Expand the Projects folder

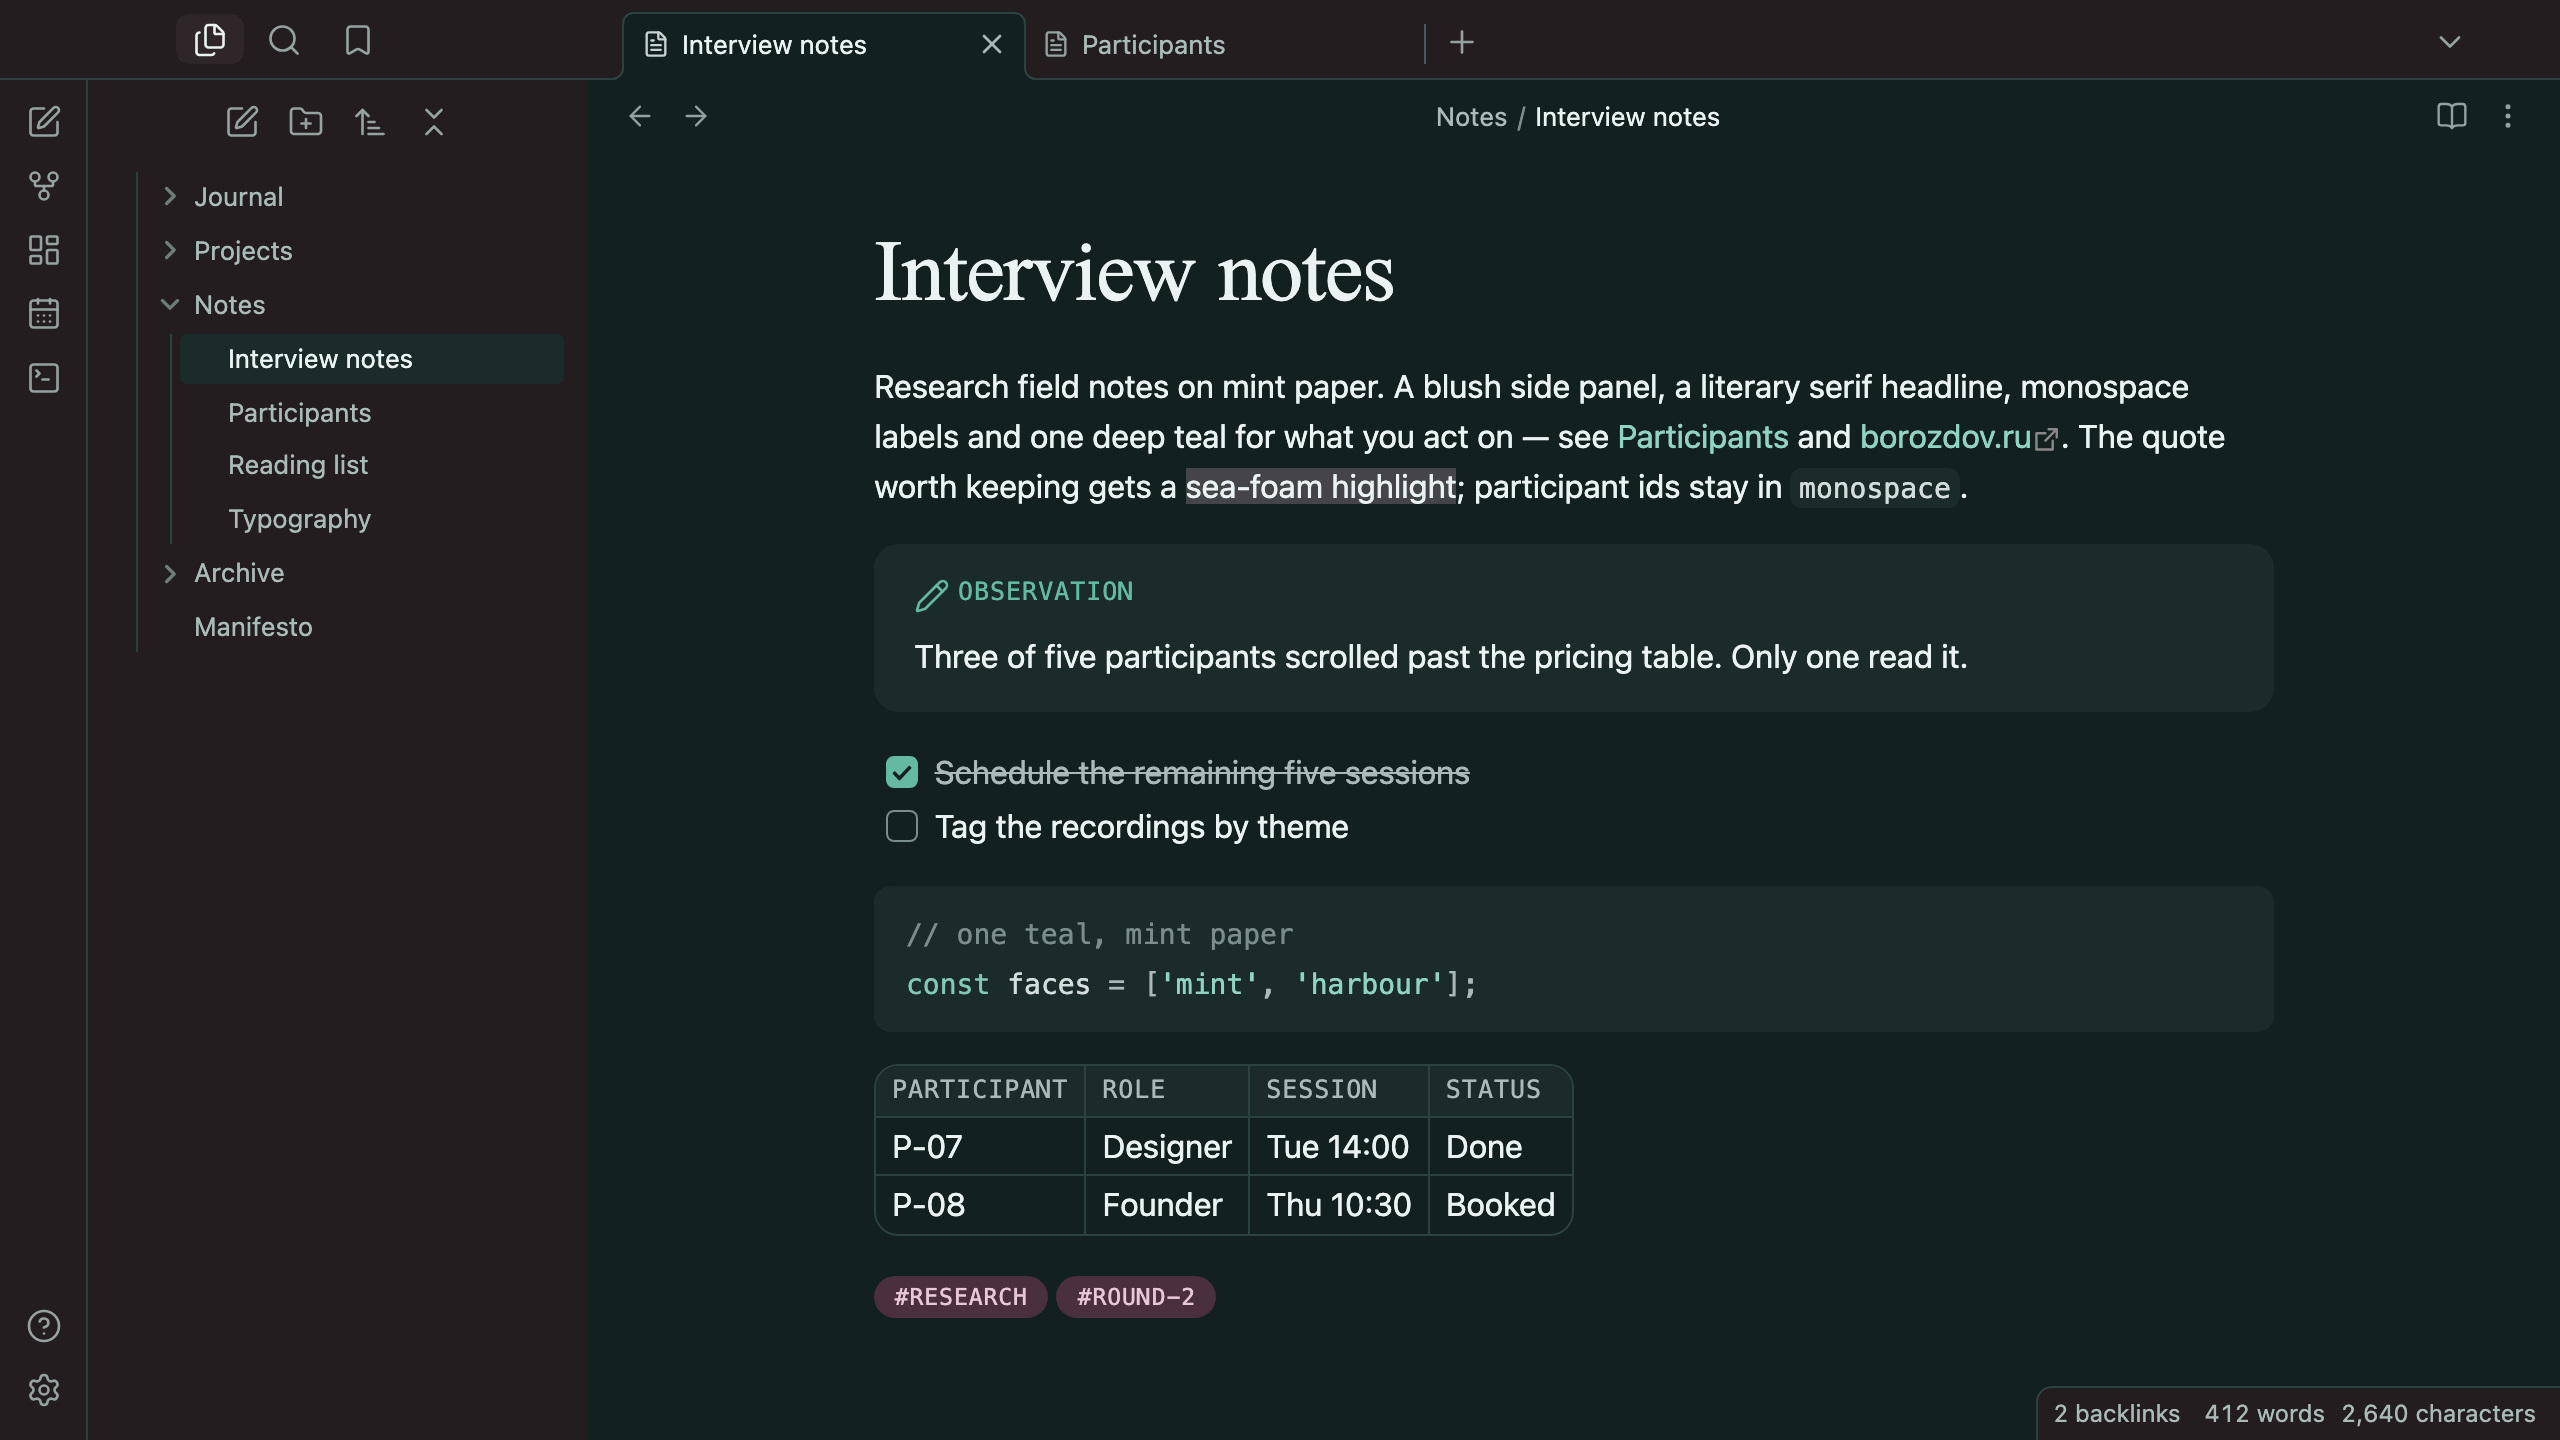[x=170, y=251]
